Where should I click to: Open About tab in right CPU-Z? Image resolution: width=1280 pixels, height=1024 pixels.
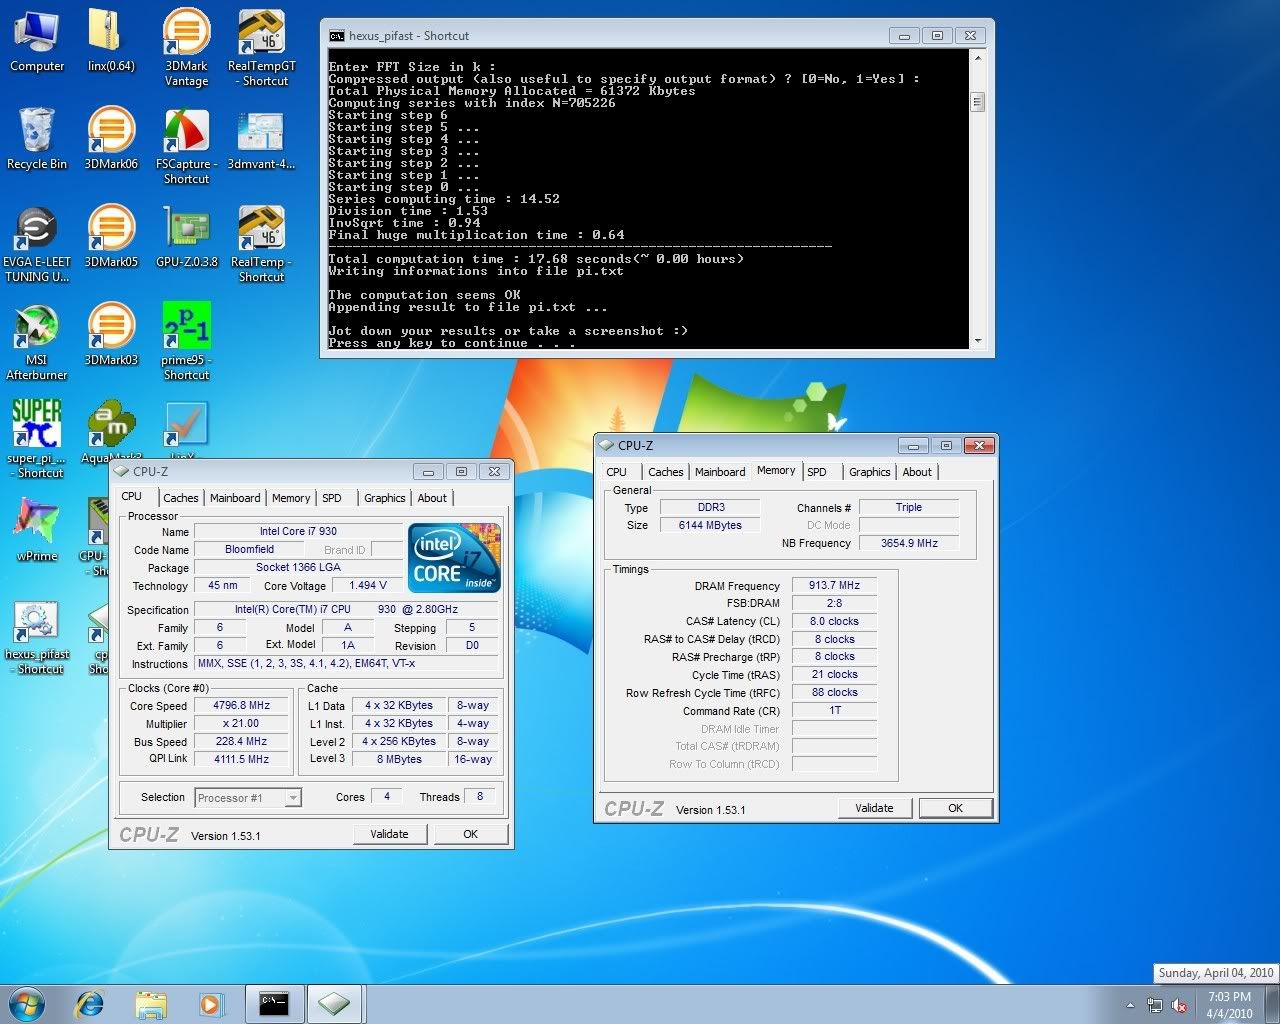pos(917,472)
